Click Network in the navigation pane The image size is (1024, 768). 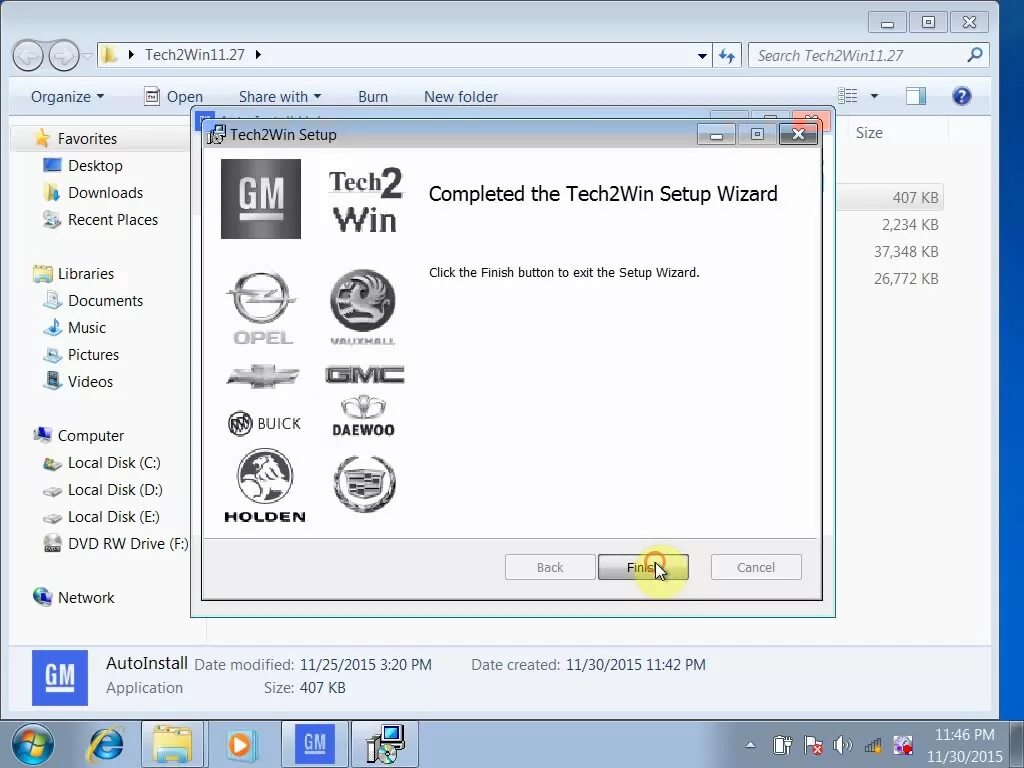[x=86, y=598]
